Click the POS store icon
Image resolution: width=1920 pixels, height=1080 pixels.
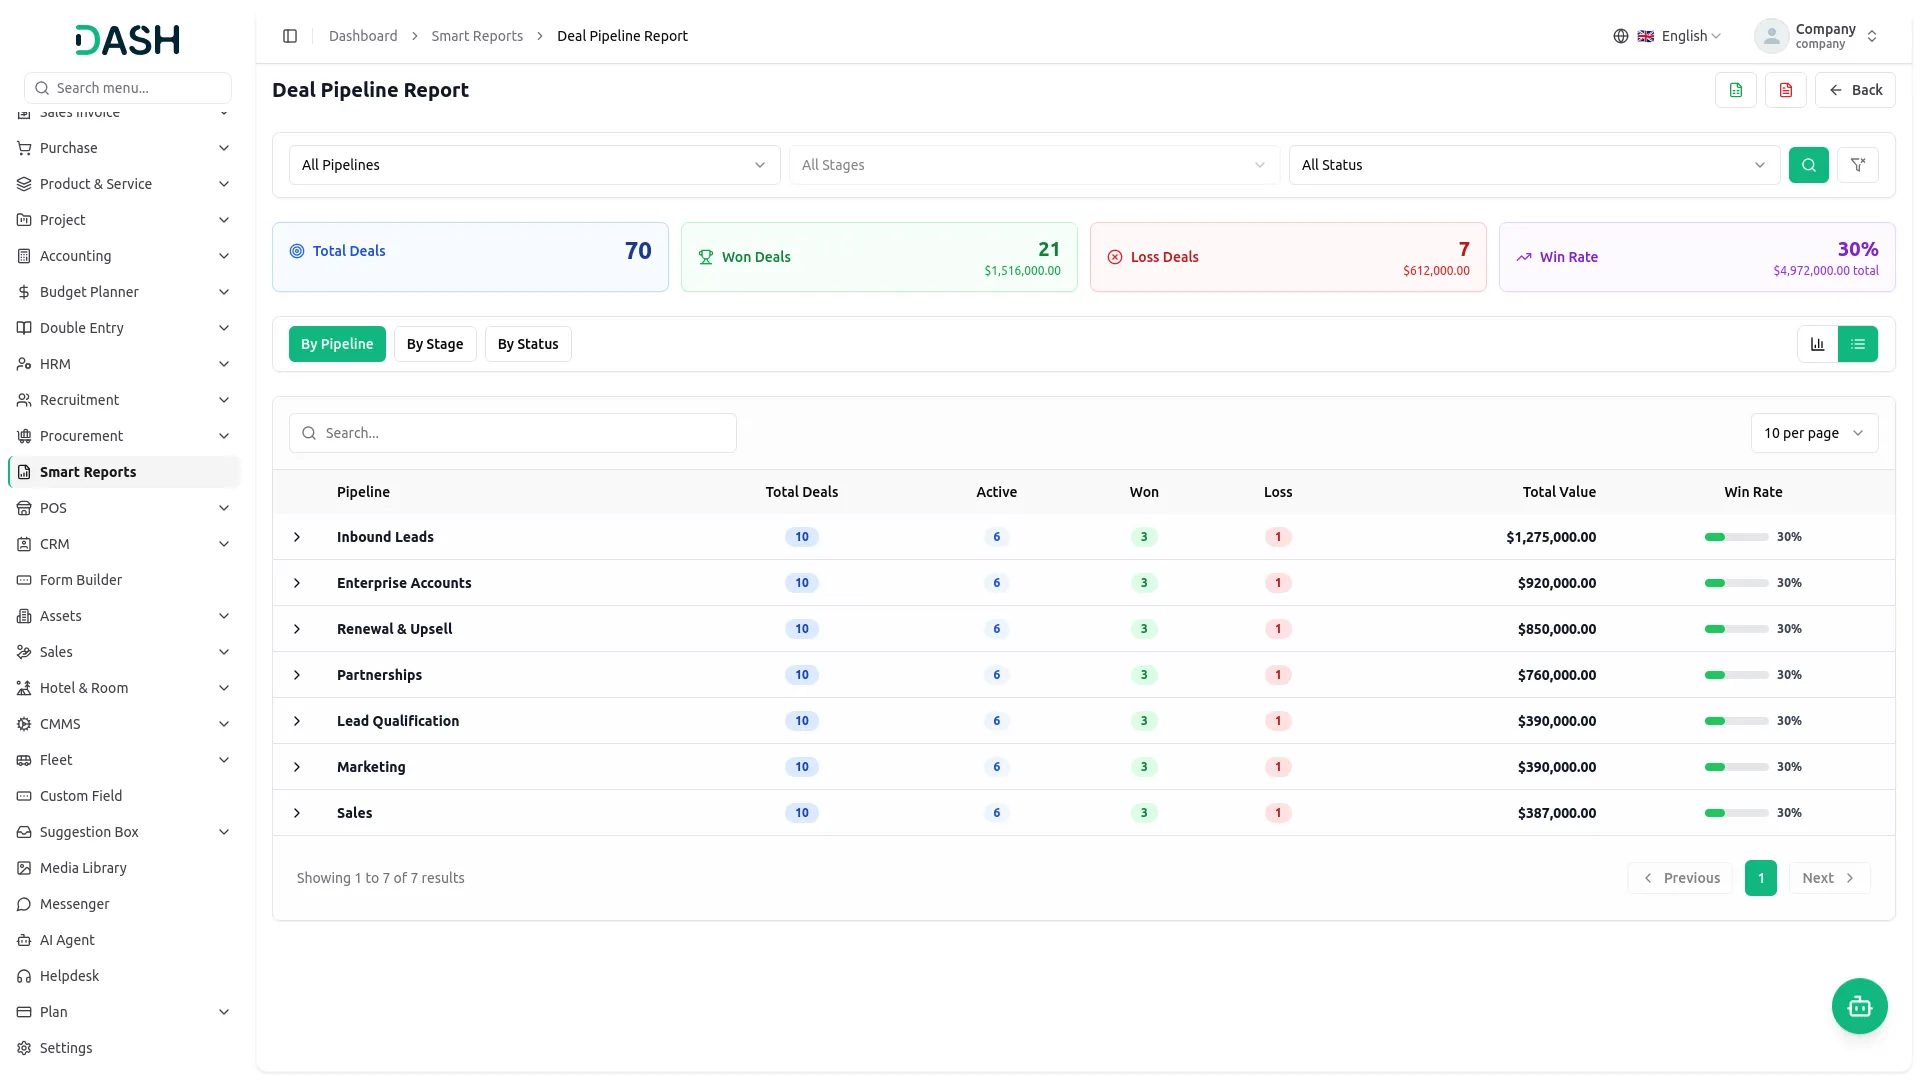(24, 508)
